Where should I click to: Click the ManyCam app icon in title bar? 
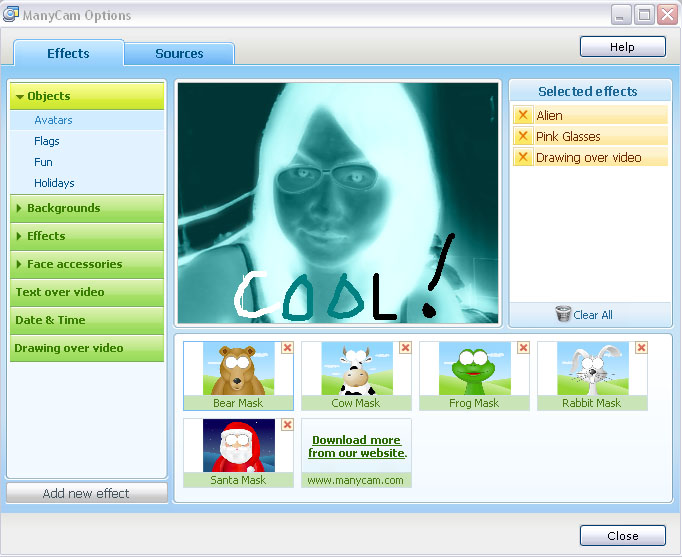click(10, 14)
